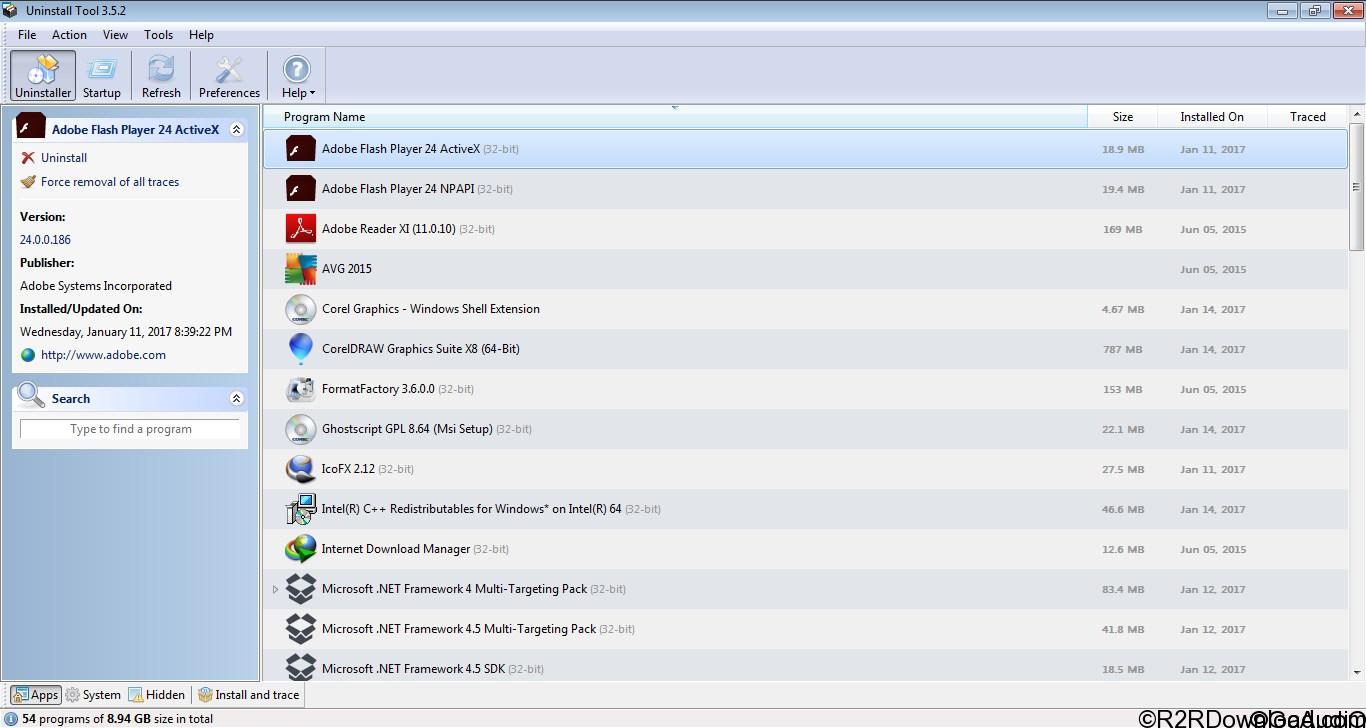Open the http://www.adobe.com link
1366x728 pixels.
point(103,355)
